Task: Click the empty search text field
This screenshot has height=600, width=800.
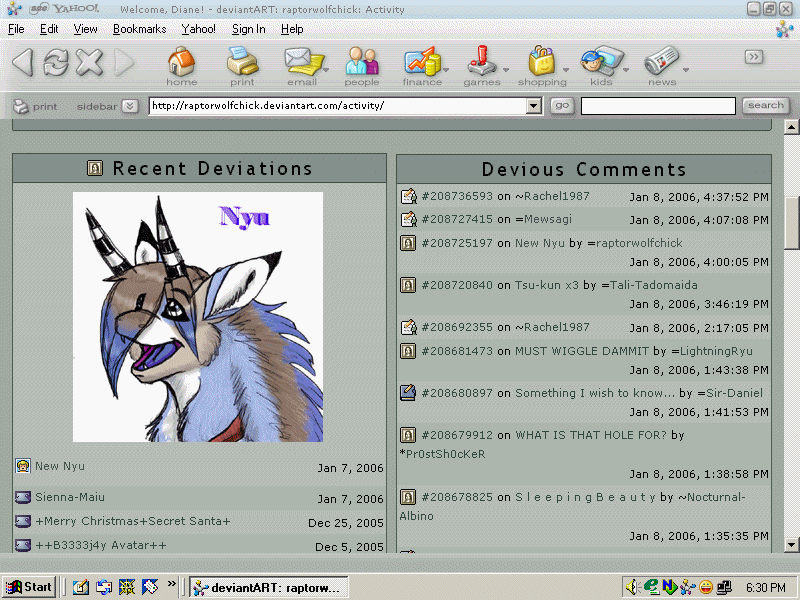Action: click(658, 106)
